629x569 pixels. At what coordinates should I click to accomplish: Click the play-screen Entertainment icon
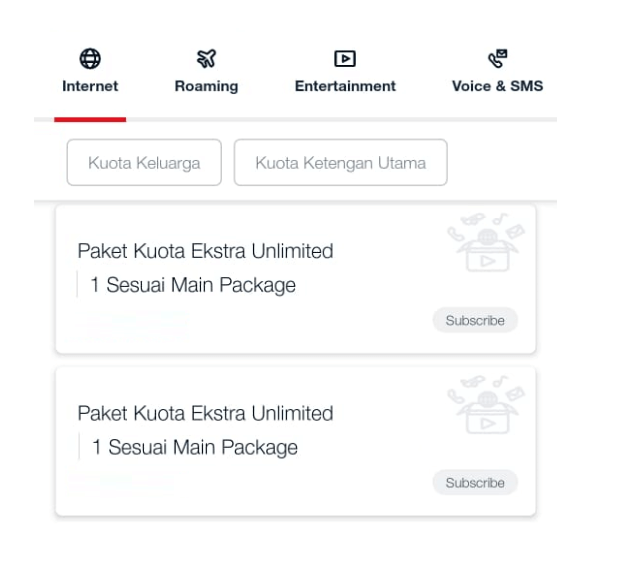(x=345, y=59)
